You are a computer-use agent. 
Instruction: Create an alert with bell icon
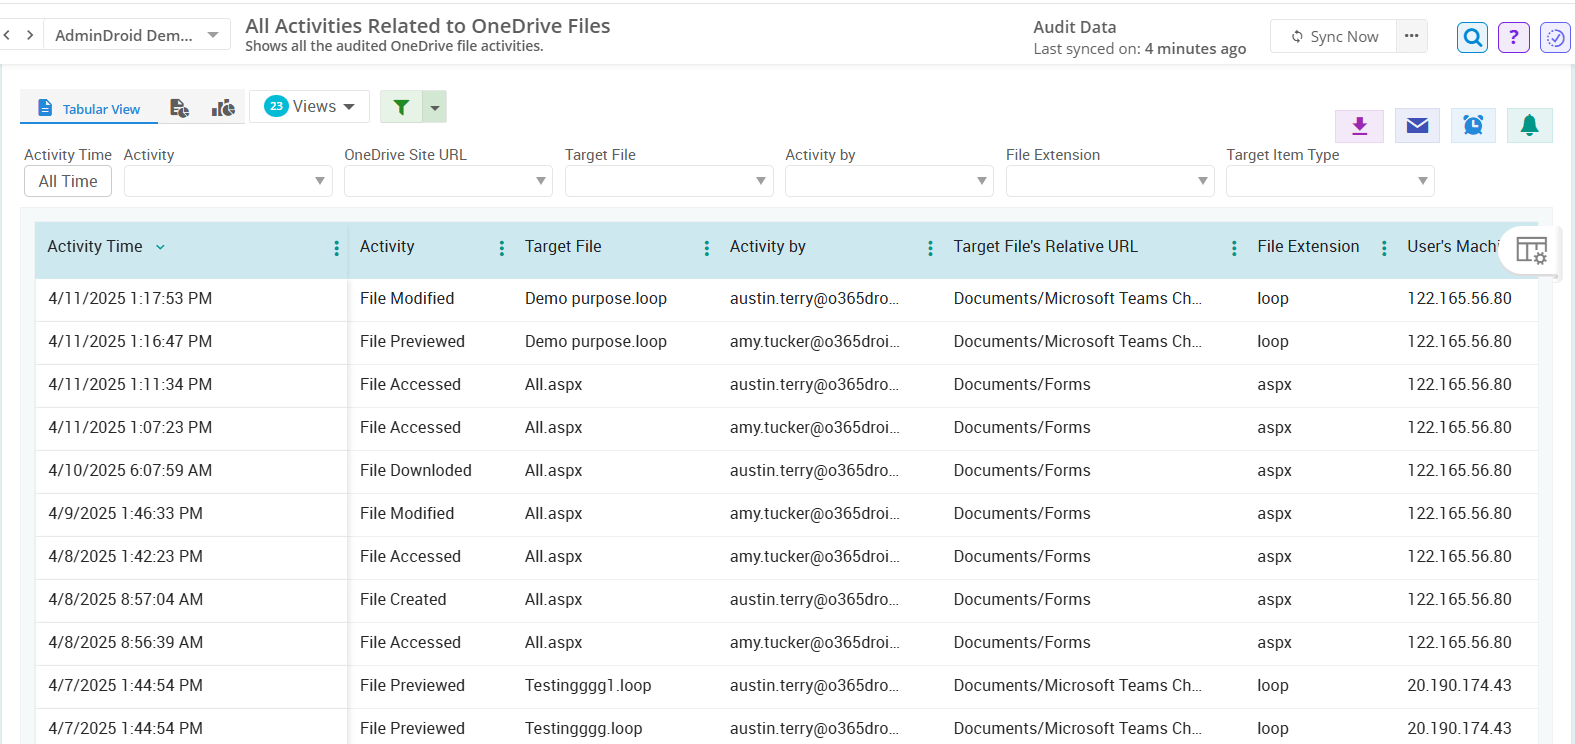pyautogui.click(x=1529, y=125)
